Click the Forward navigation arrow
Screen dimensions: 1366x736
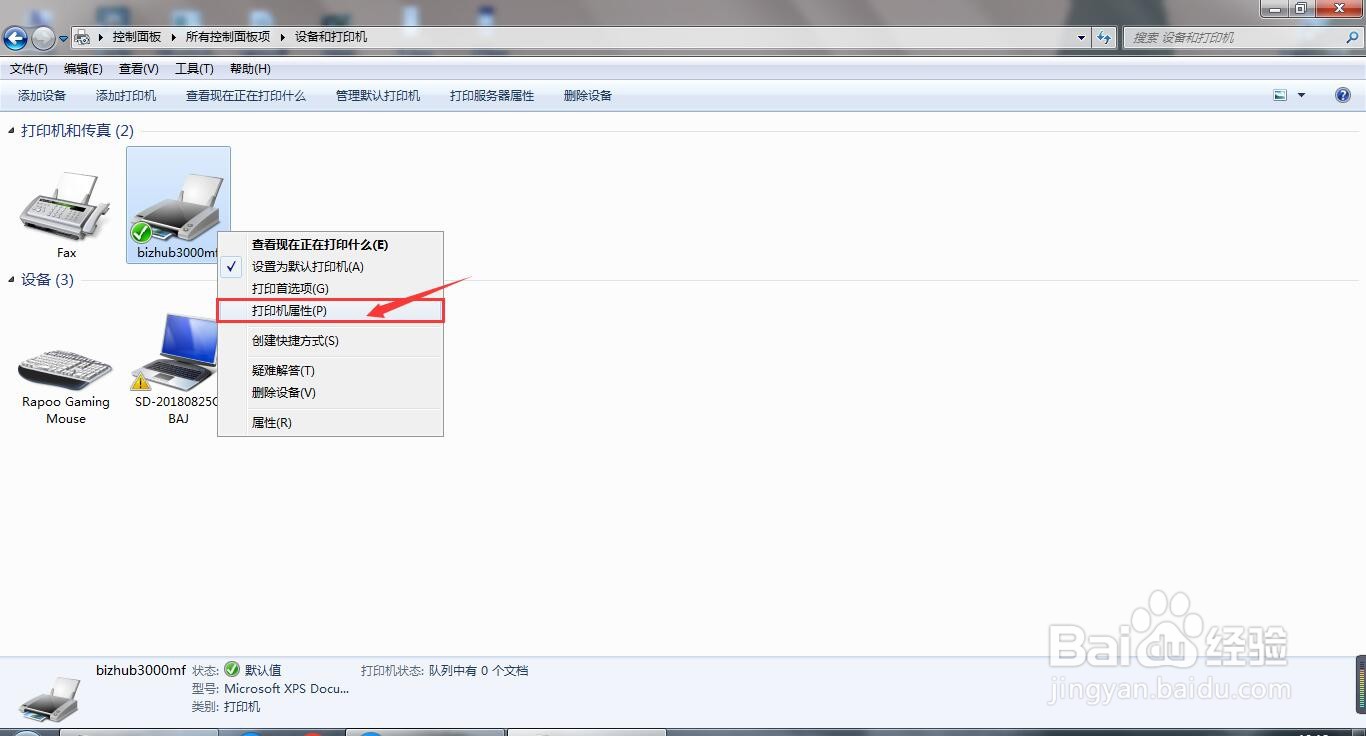[43, 38]
